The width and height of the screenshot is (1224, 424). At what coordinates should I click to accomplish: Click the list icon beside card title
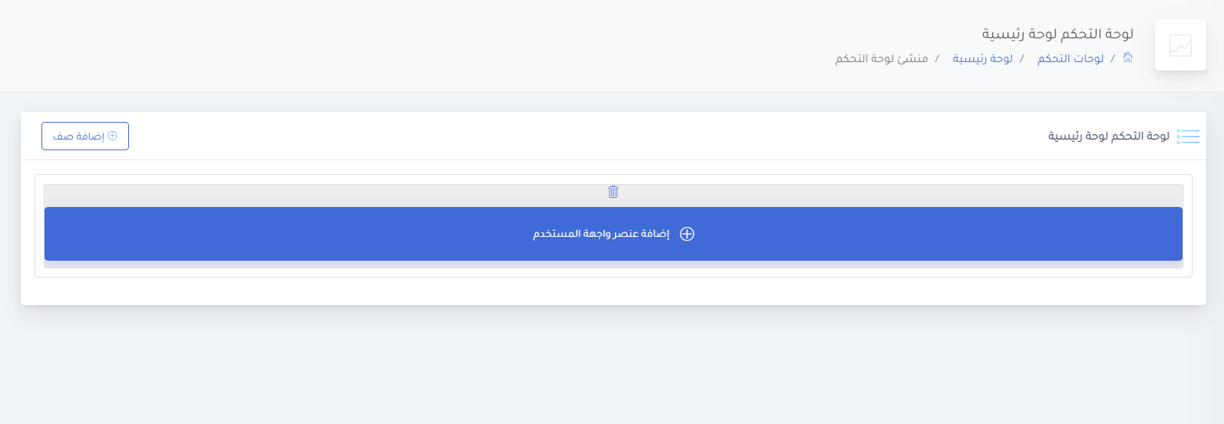pyautogui.click(x=1188, y=136)
